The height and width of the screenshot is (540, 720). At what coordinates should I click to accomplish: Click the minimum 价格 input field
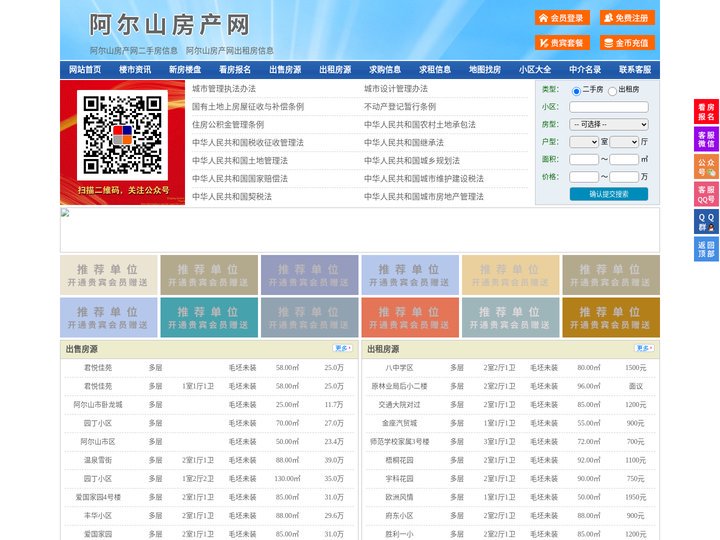(584, 177)
